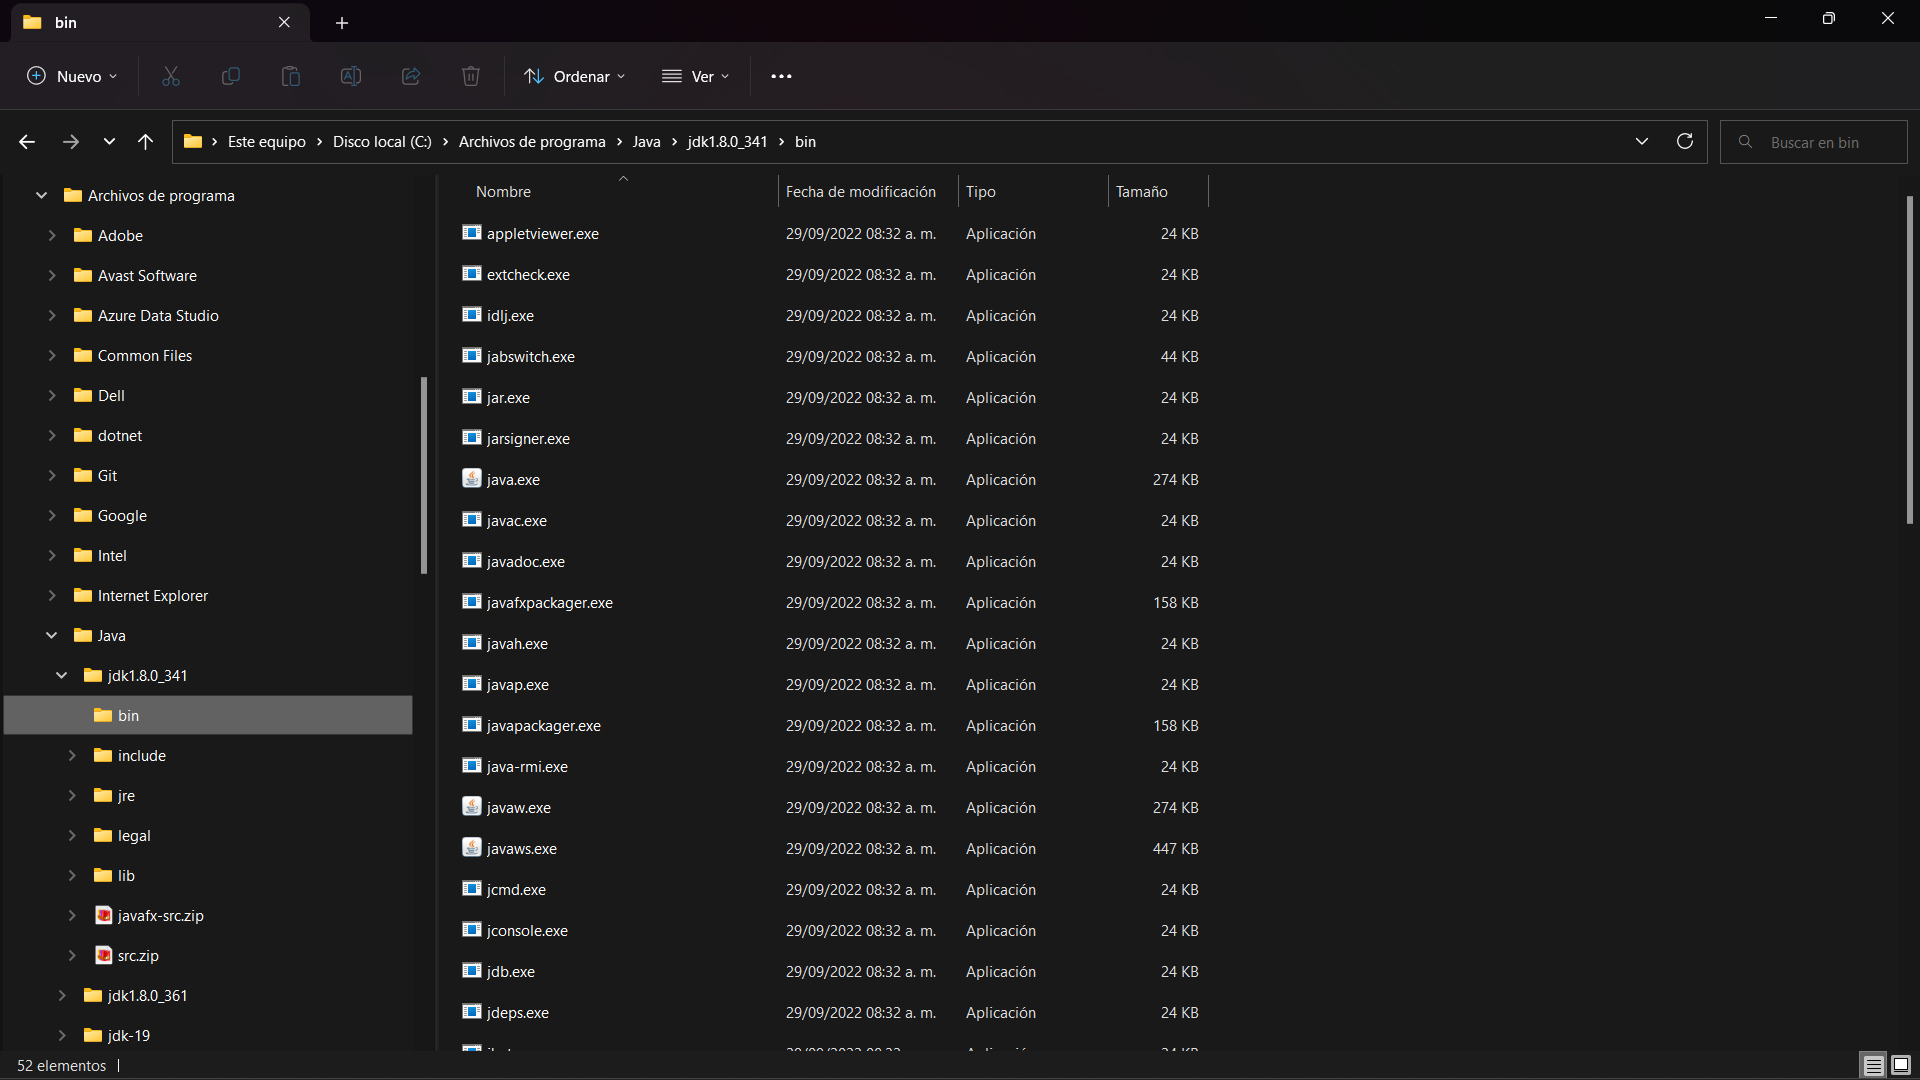This screenshot has height=1080, width=1920.
Task: Open jcmd.exe diagnostic tool
Action: pos(517,889)
